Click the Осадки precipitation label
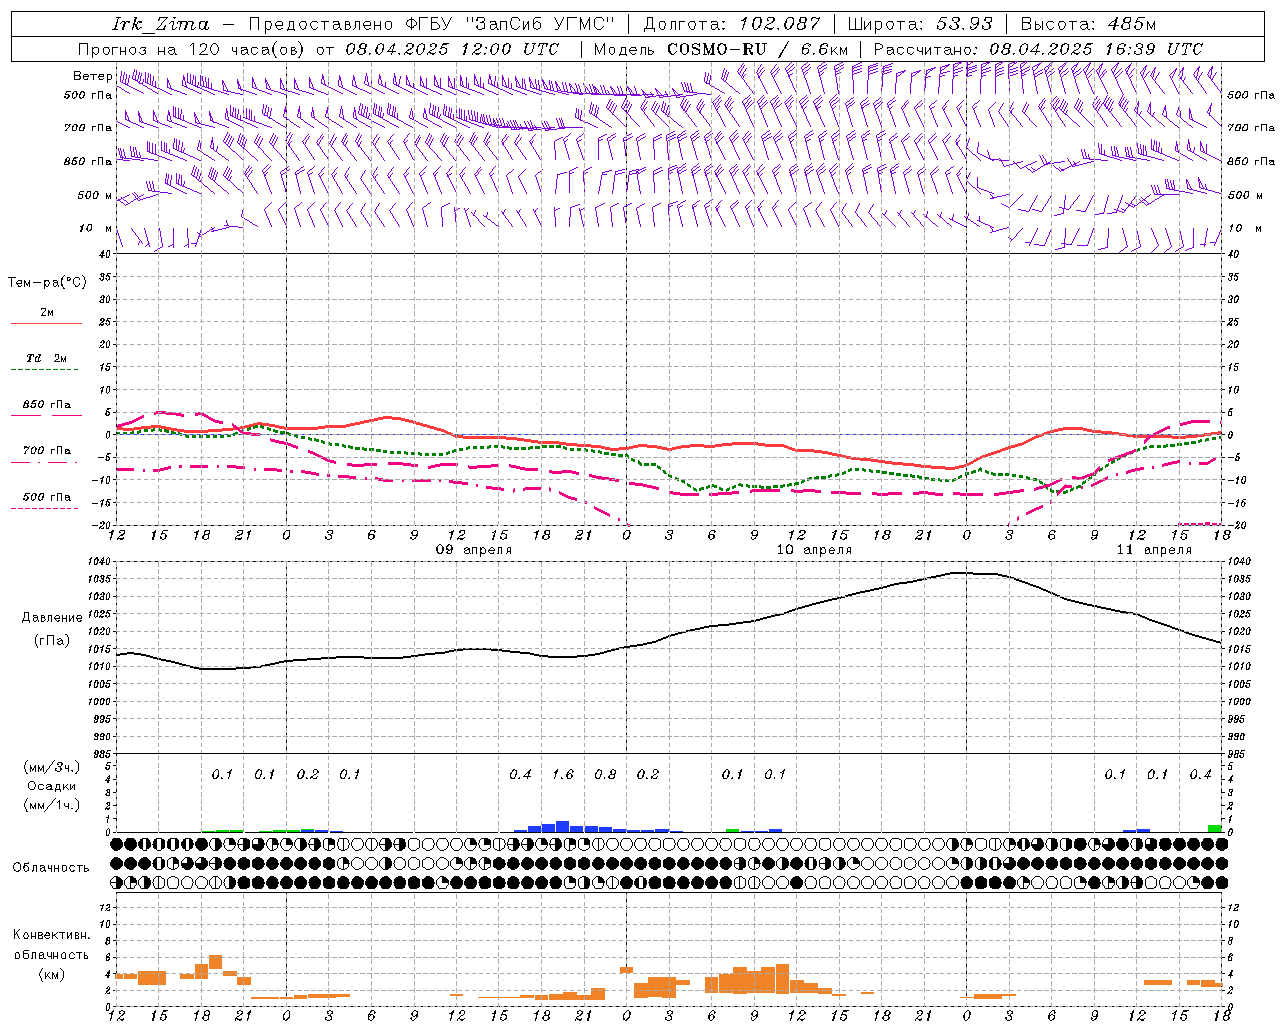The height and width of the screenshot is (1024, 1280). click(51, 786)
